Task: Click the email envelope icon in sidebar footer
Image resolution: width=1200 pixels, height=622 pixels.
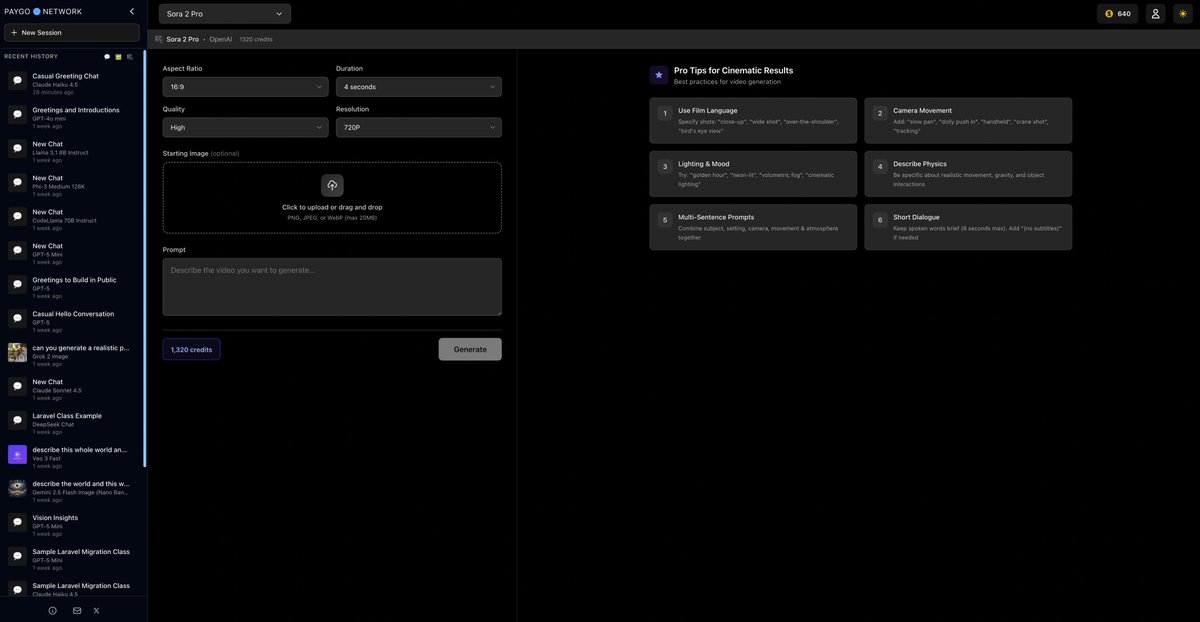Action: 77,610
